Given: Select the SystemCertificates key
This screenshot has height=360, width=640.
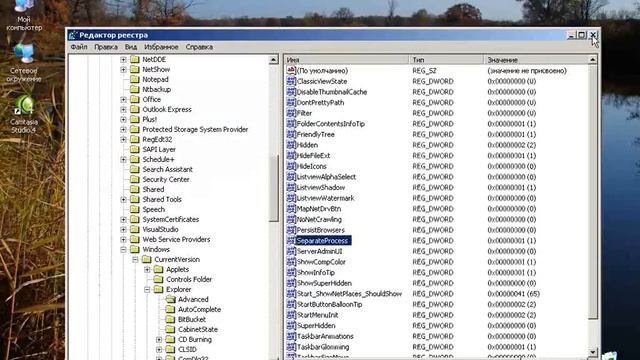Looking at the screenshot, I should click(171, 220).
